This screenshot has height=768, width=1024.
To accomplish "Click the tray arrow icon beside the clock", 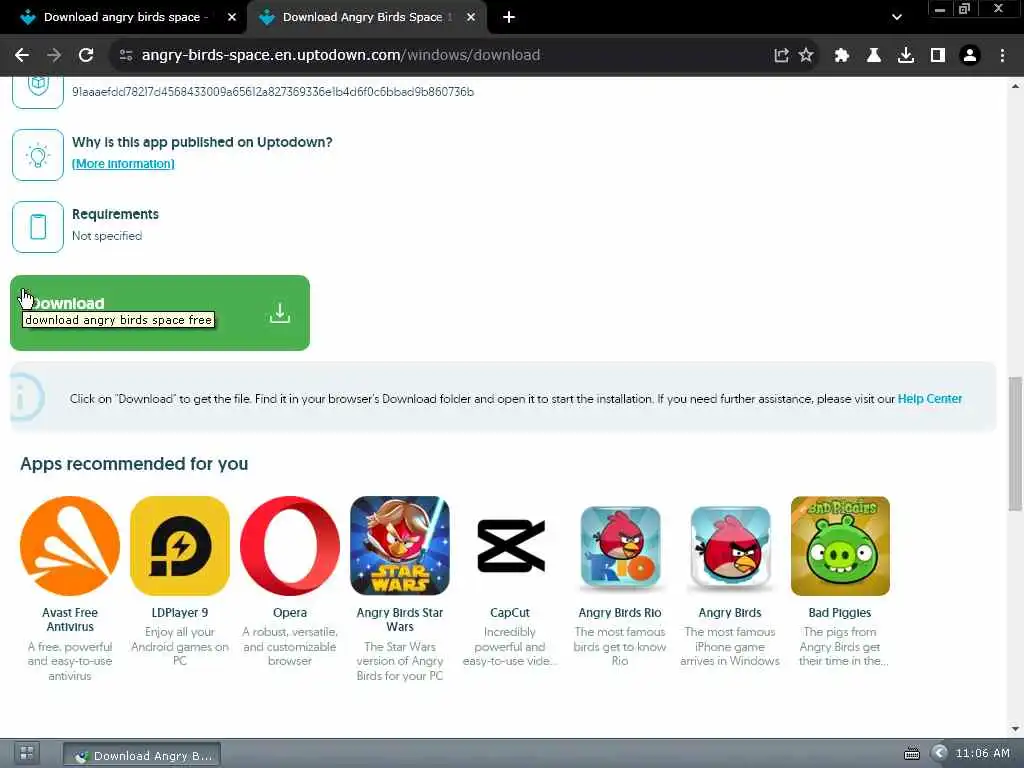I will [x=939, y=753].
